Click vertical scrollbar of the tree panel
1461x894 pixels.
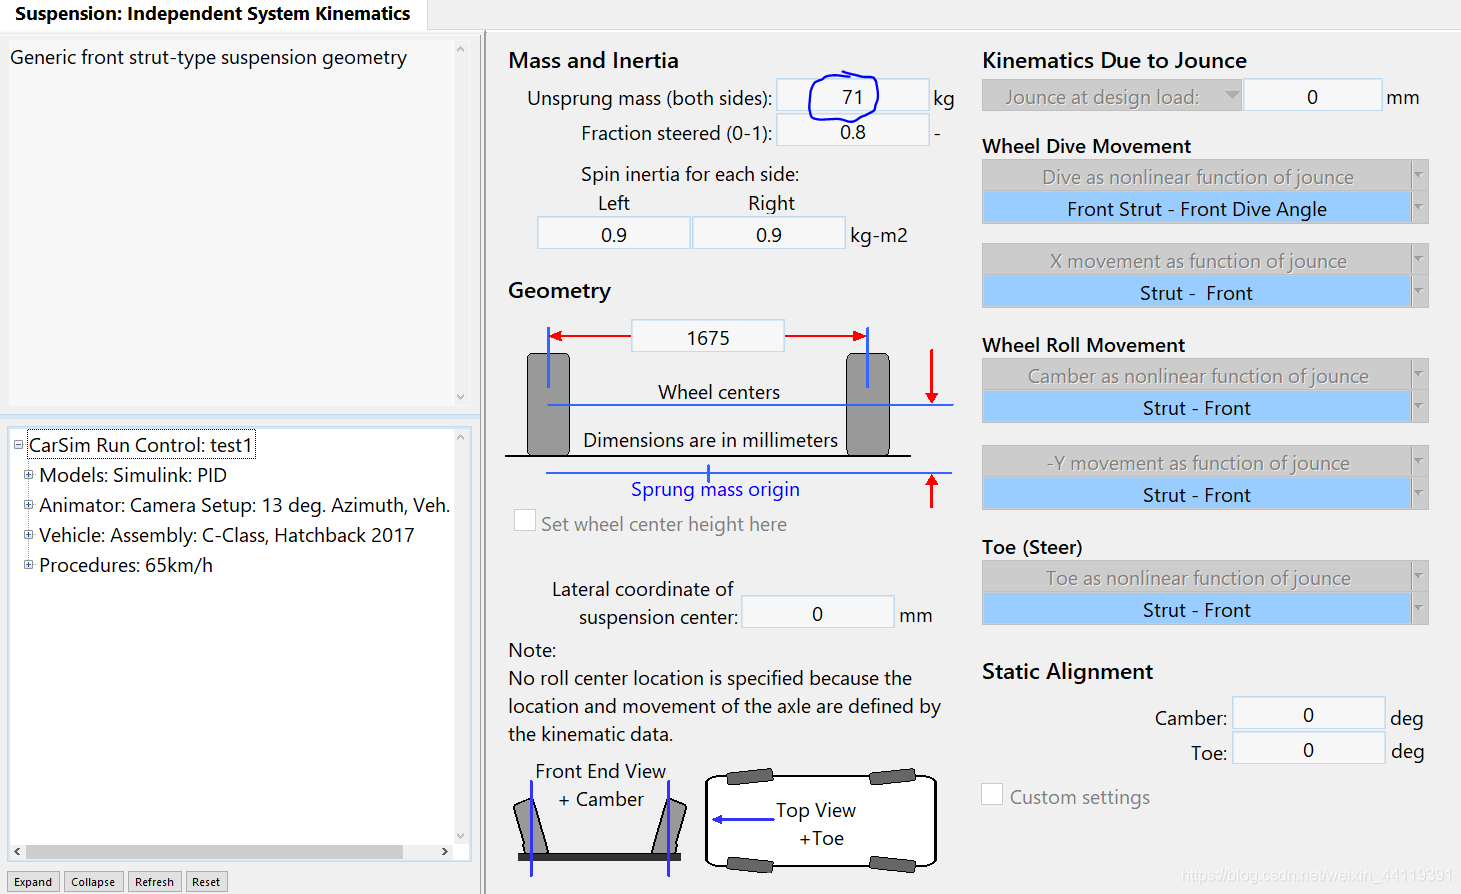[461, 637]
